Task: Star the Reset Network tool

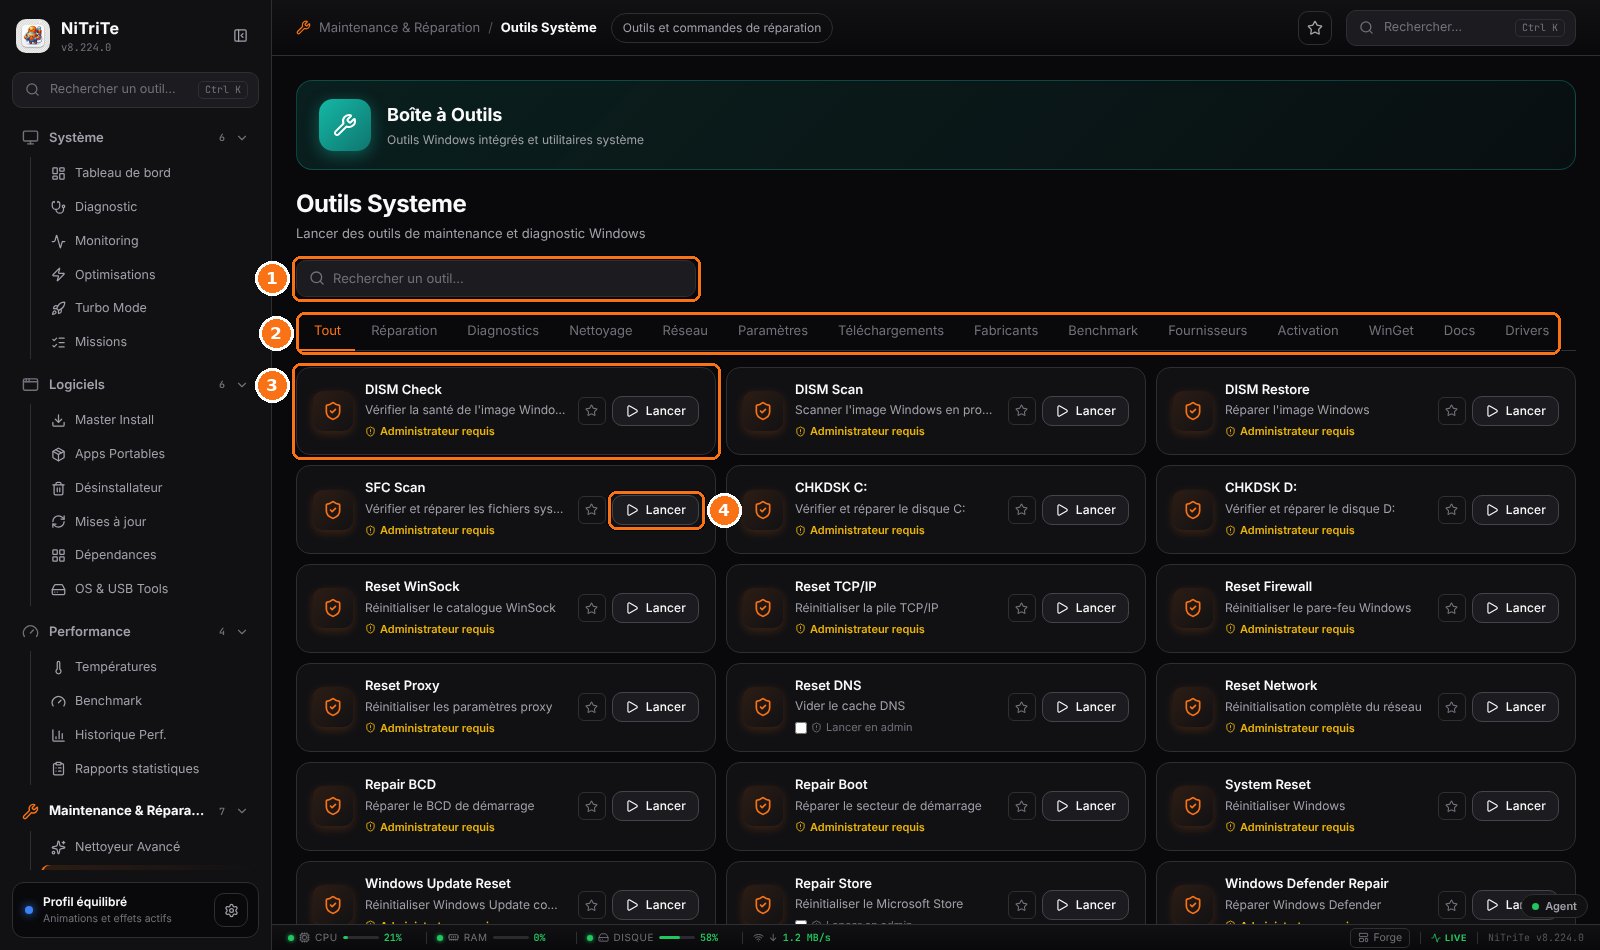Action: 1451,707
